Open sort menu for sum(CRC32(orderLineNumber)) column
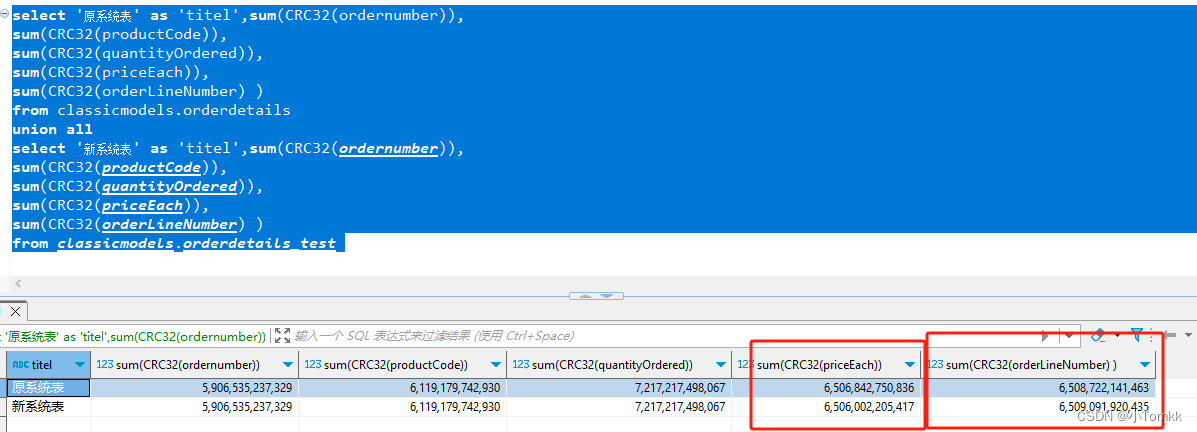 pyautogui.click(x=1145, y=365)
